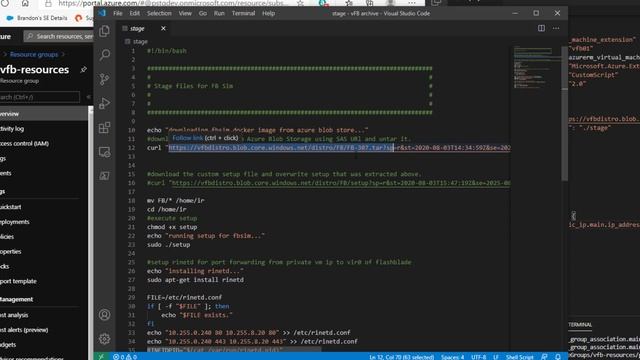The height and width of the screenshot is (360, 640).
Task: Open the Overview item in Azure sidebar
Action: coord(44,114)
